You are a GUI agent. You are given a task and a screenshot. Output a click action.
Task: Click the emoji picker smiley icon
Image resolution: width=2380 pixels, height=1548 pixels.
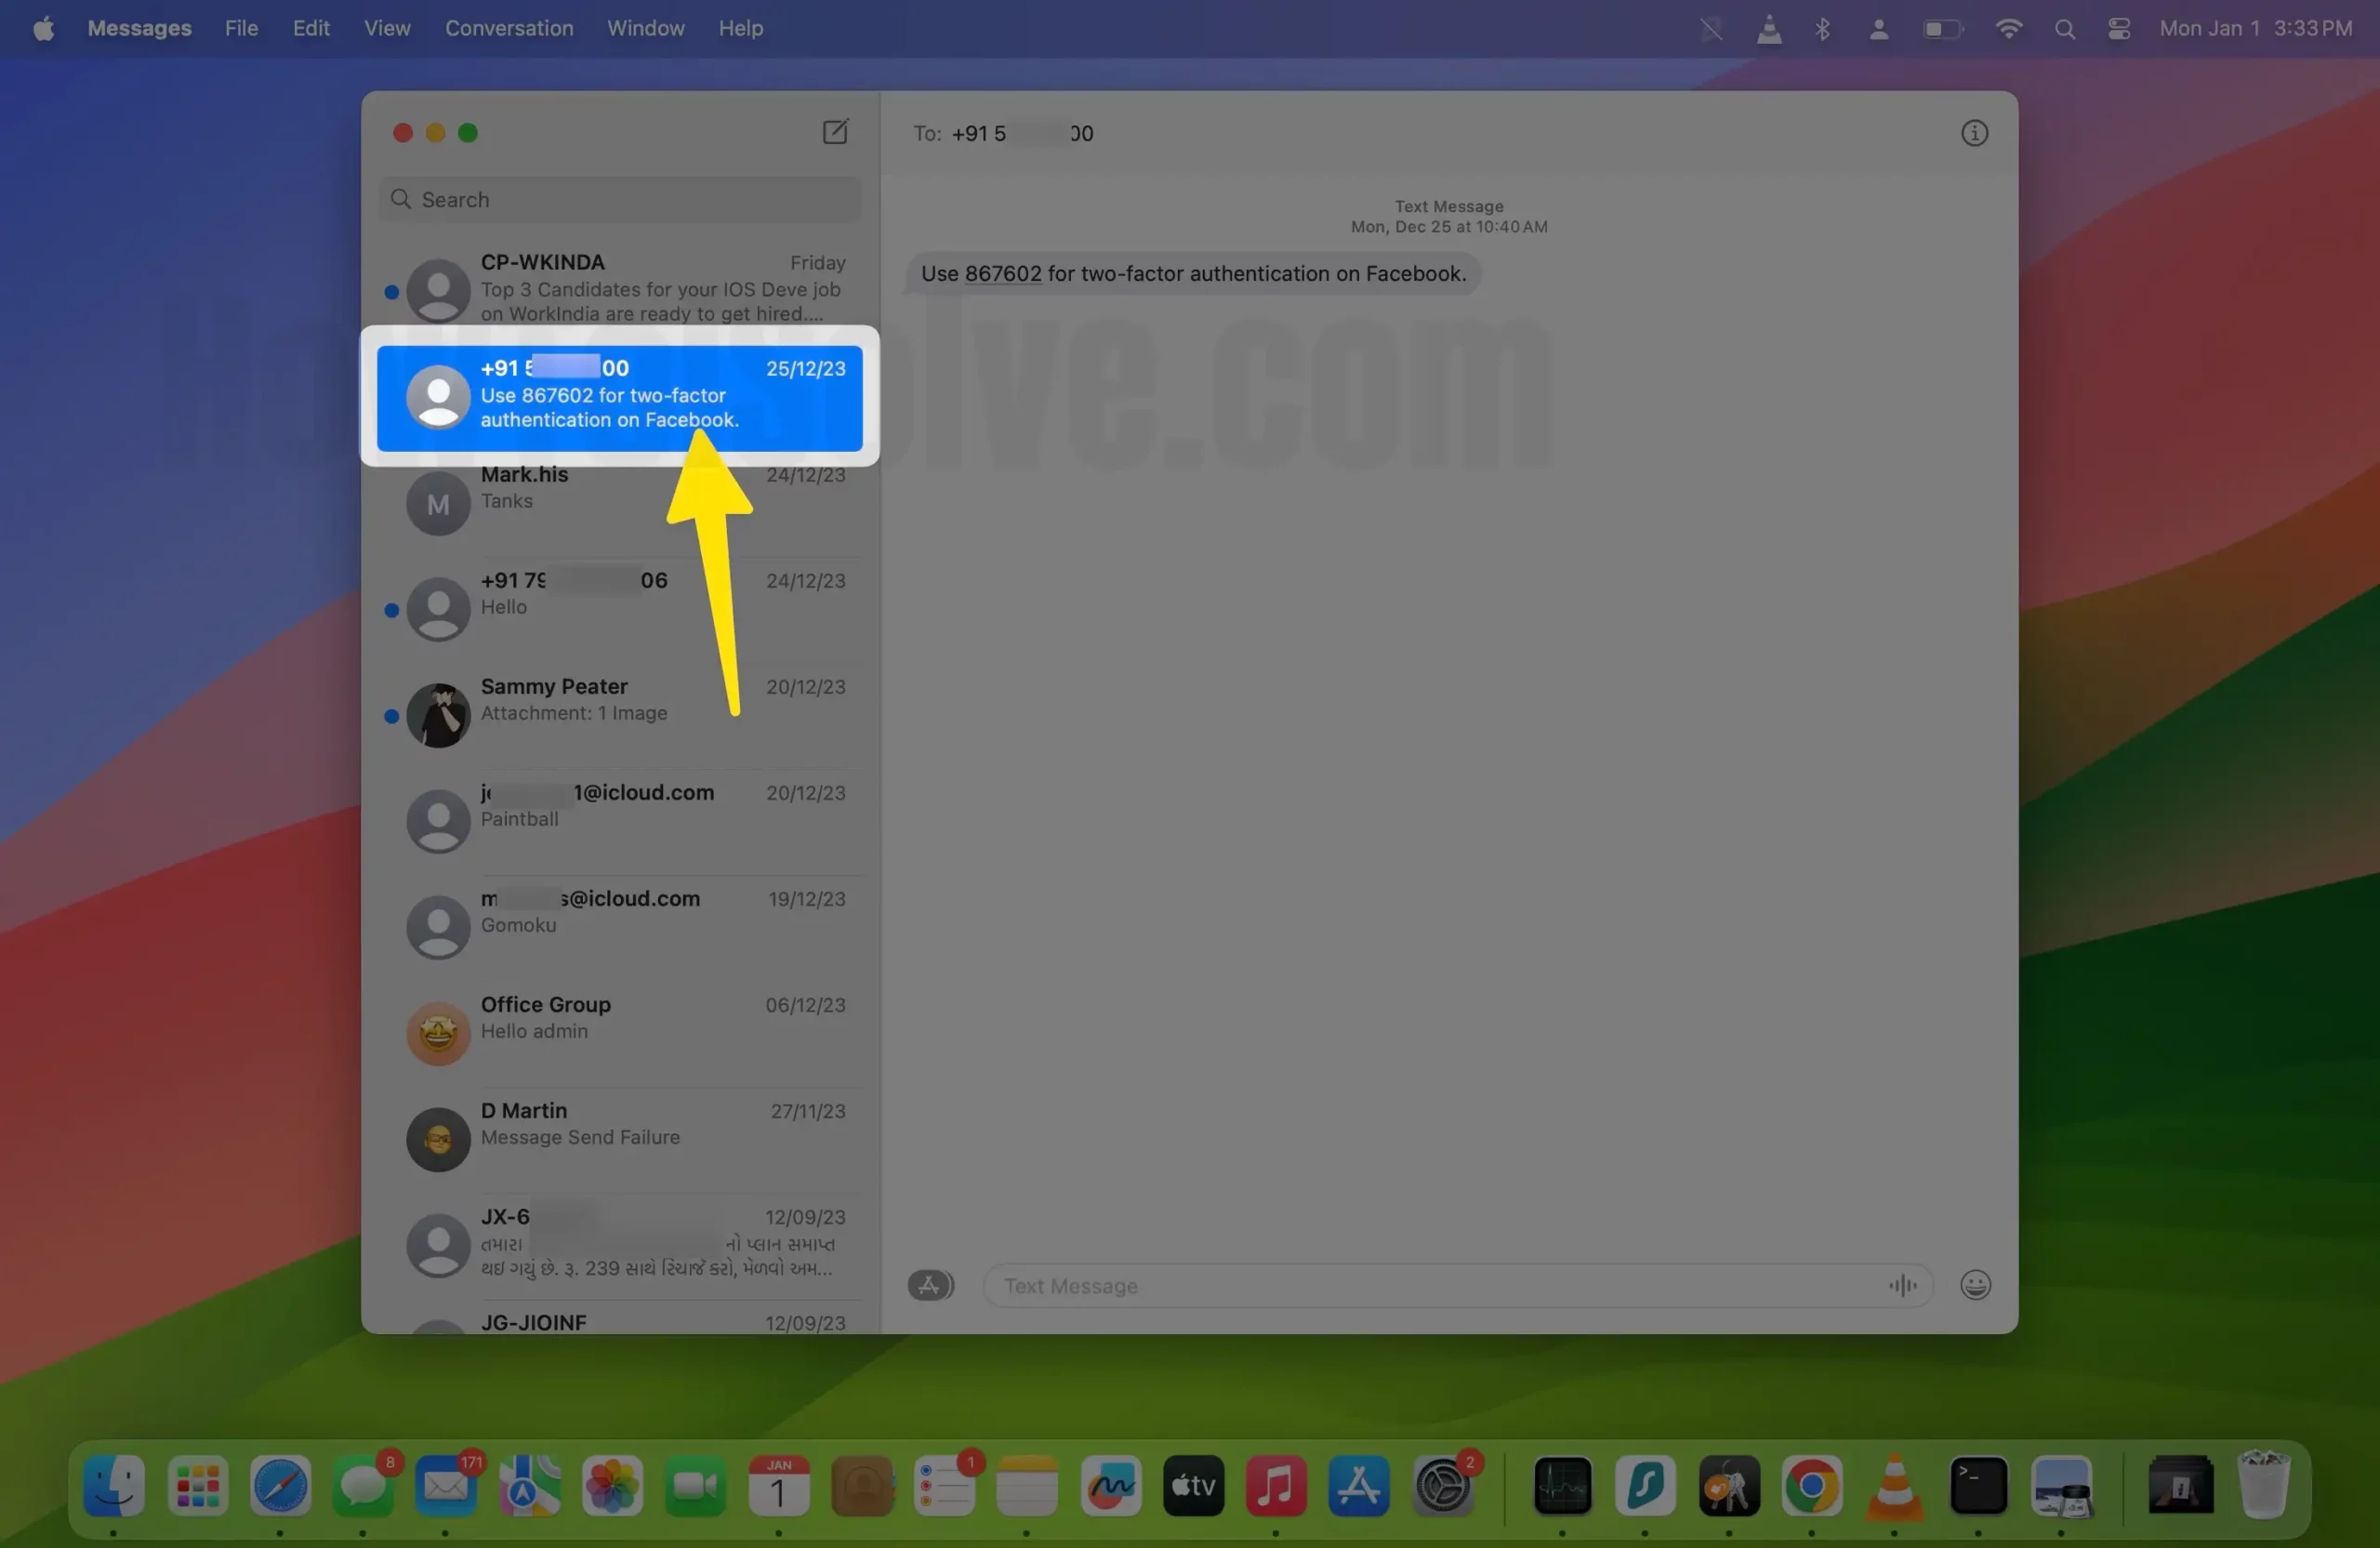pyautogui.click(x=1974, y=1284)
